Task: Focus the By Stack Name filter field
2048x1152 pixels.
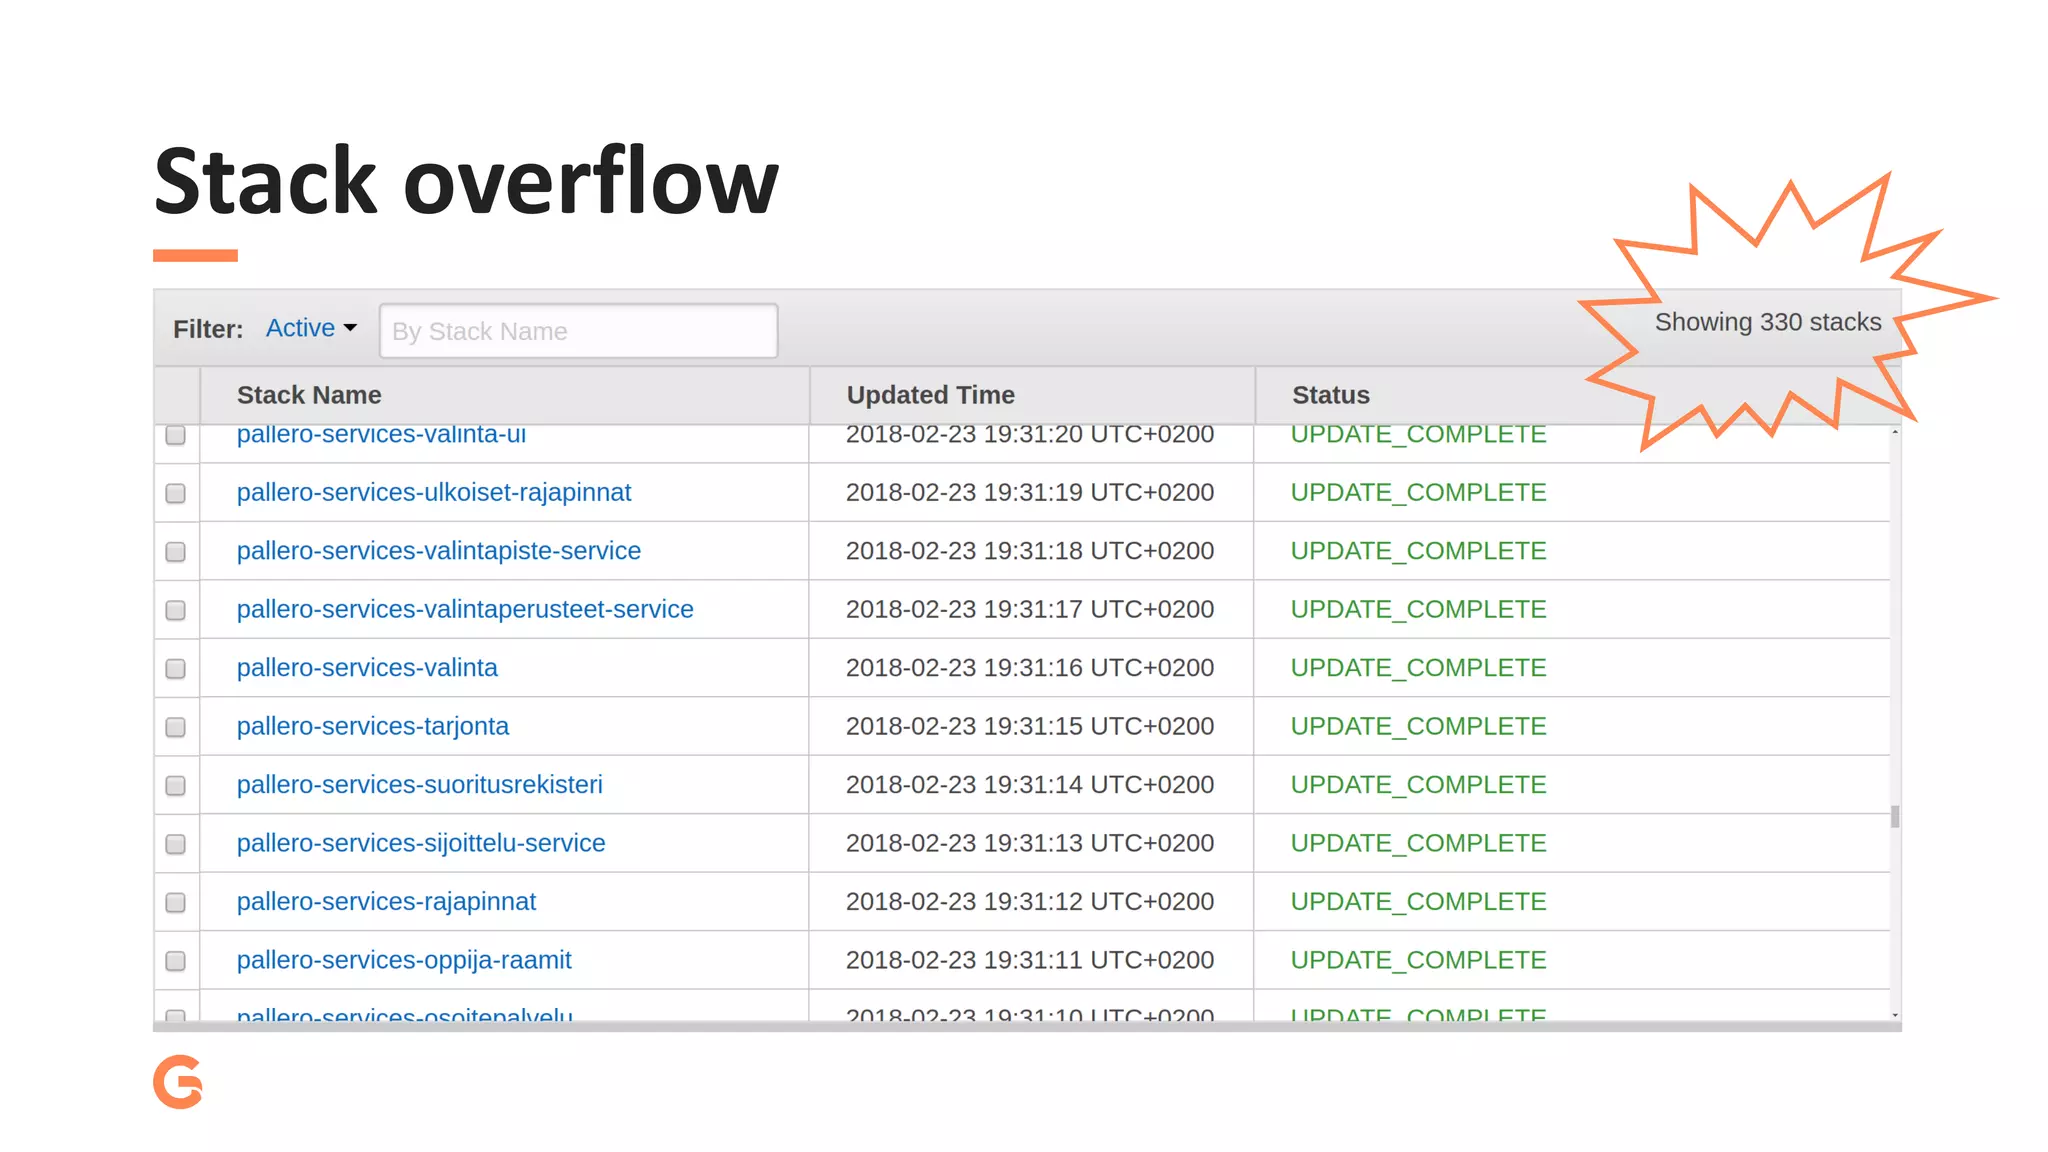Action: 578,331
